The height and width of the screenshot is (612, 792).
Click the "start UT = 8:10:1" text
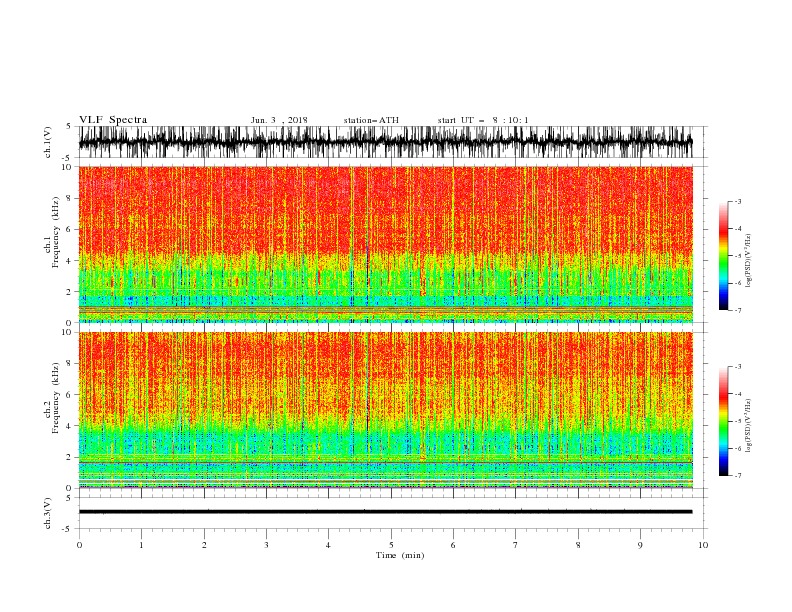click(x=483, y=120)
